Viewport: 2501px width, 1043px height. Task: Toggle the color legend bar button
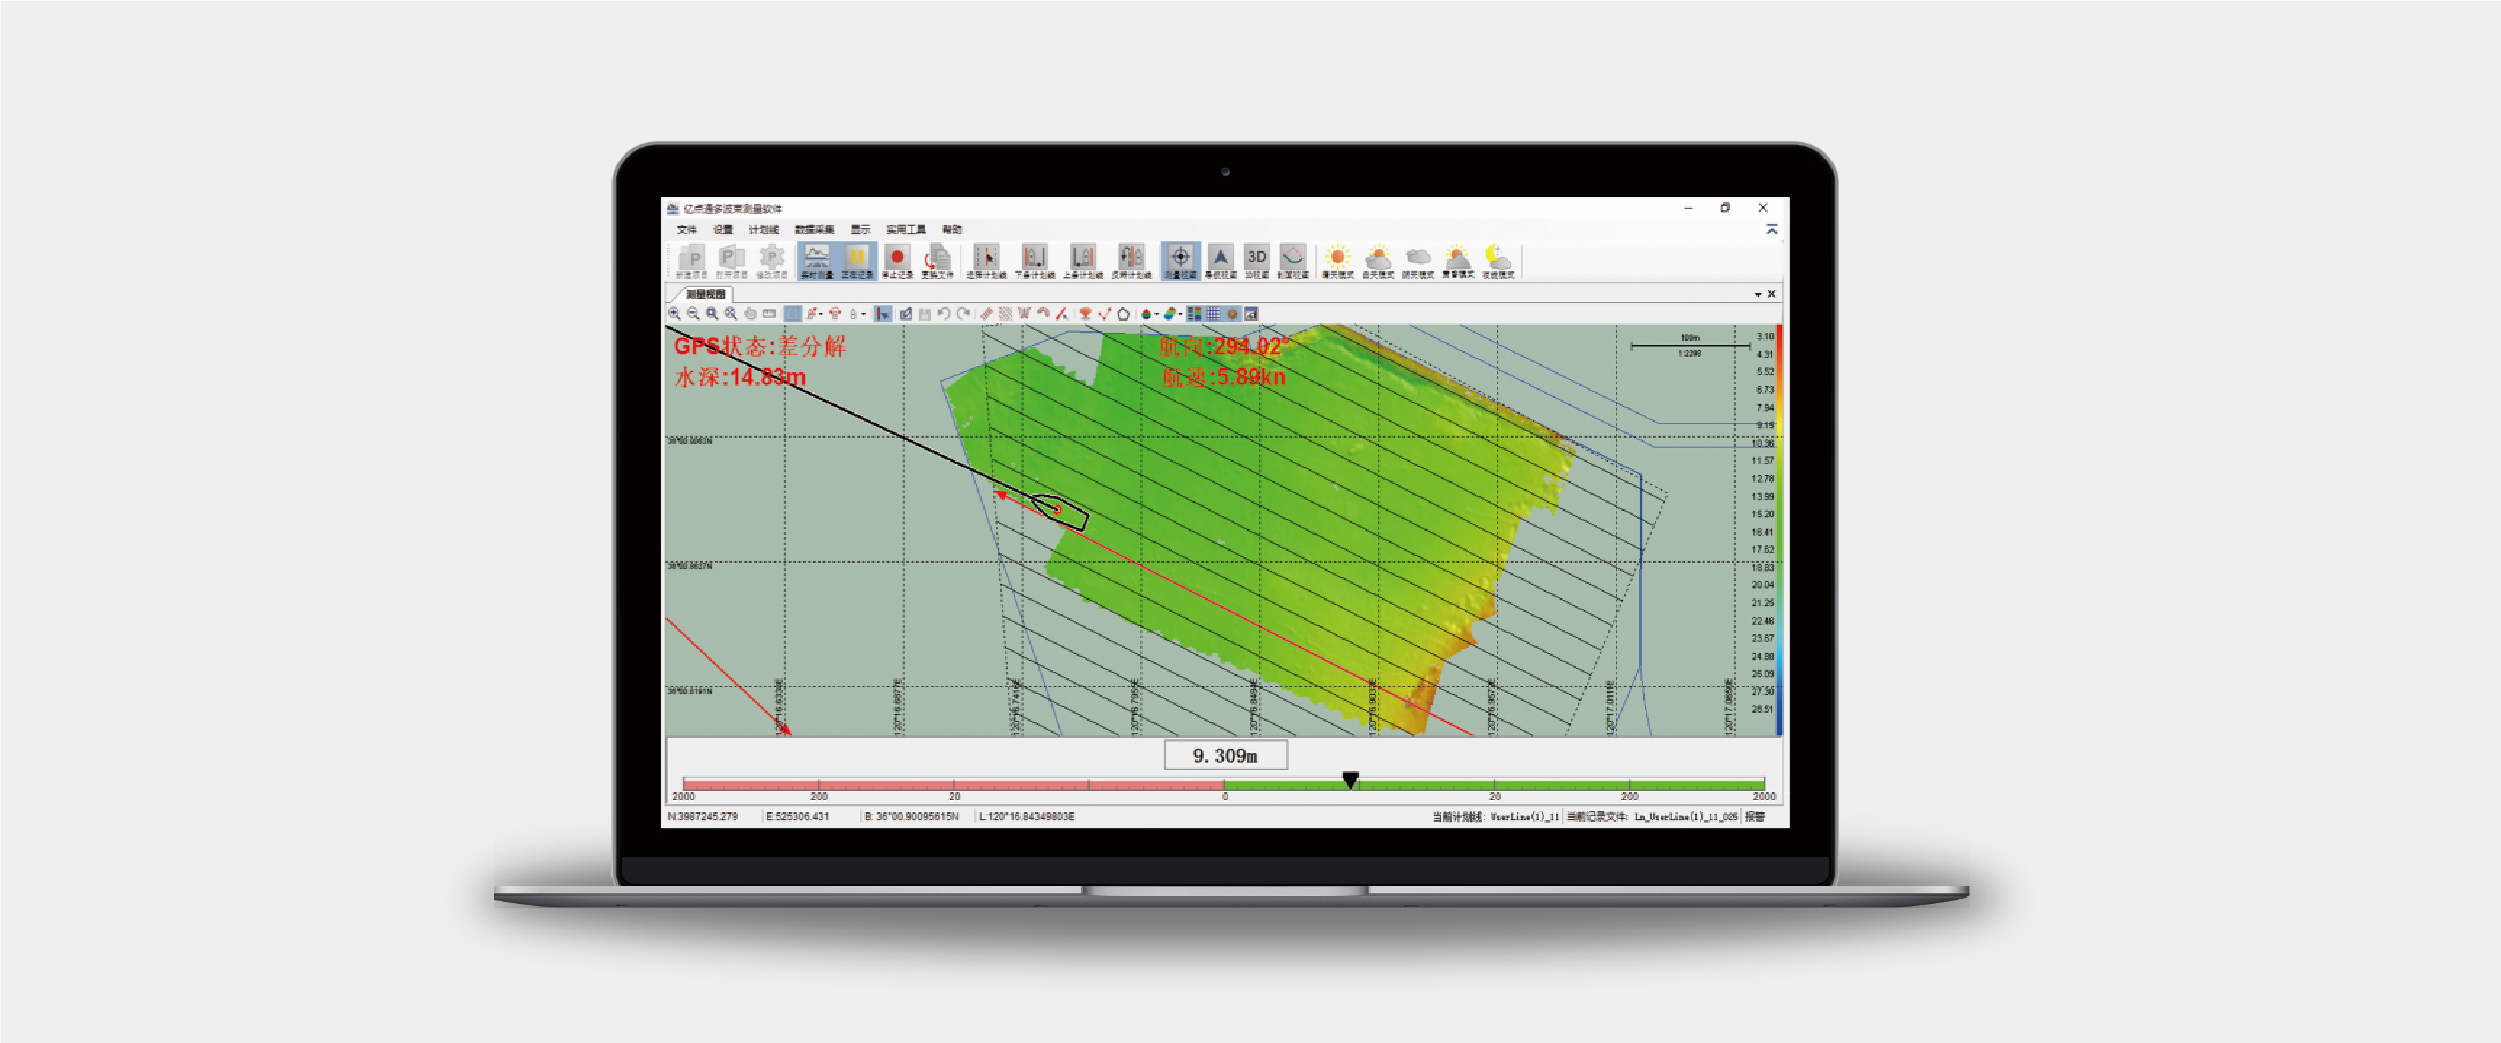1194,314
